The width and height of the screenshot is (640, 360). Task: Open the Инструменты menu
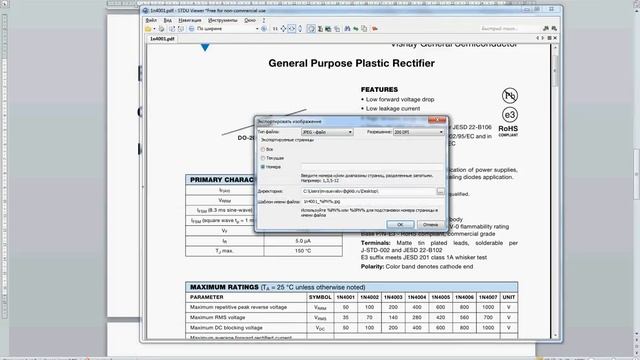point(222,20)
